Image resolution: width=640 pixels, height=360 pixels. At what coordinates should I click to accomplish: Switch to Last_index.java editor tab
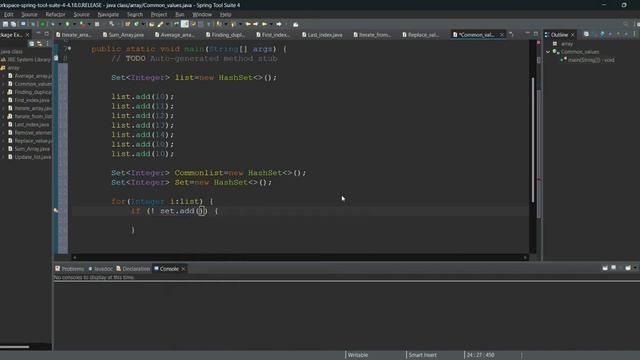coord(322,35)
